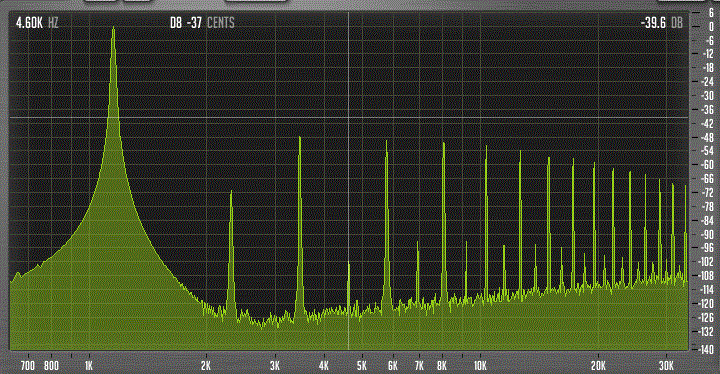Click the 1K frequency axis label
The height and width of the screenshot is (374, 720).
pos(89,366)
